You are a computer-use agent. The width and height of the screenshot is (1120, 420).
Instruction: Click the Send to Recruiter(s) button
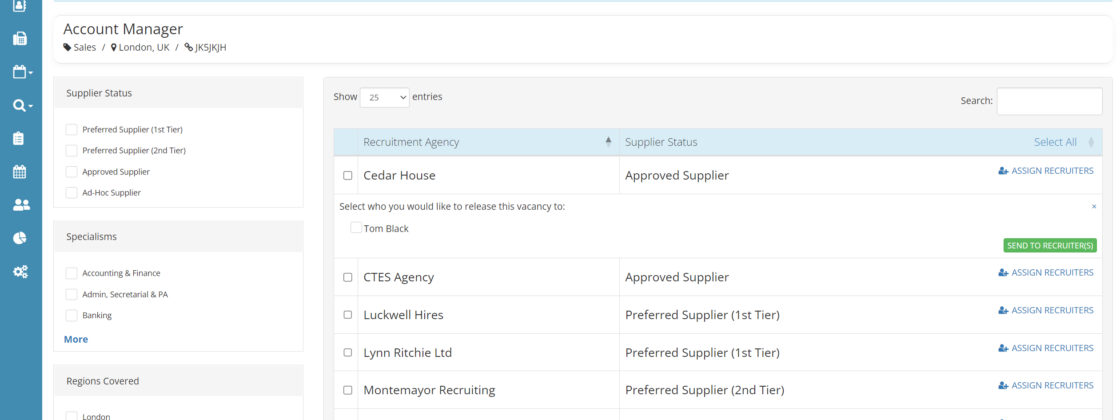pos(1049,245)
